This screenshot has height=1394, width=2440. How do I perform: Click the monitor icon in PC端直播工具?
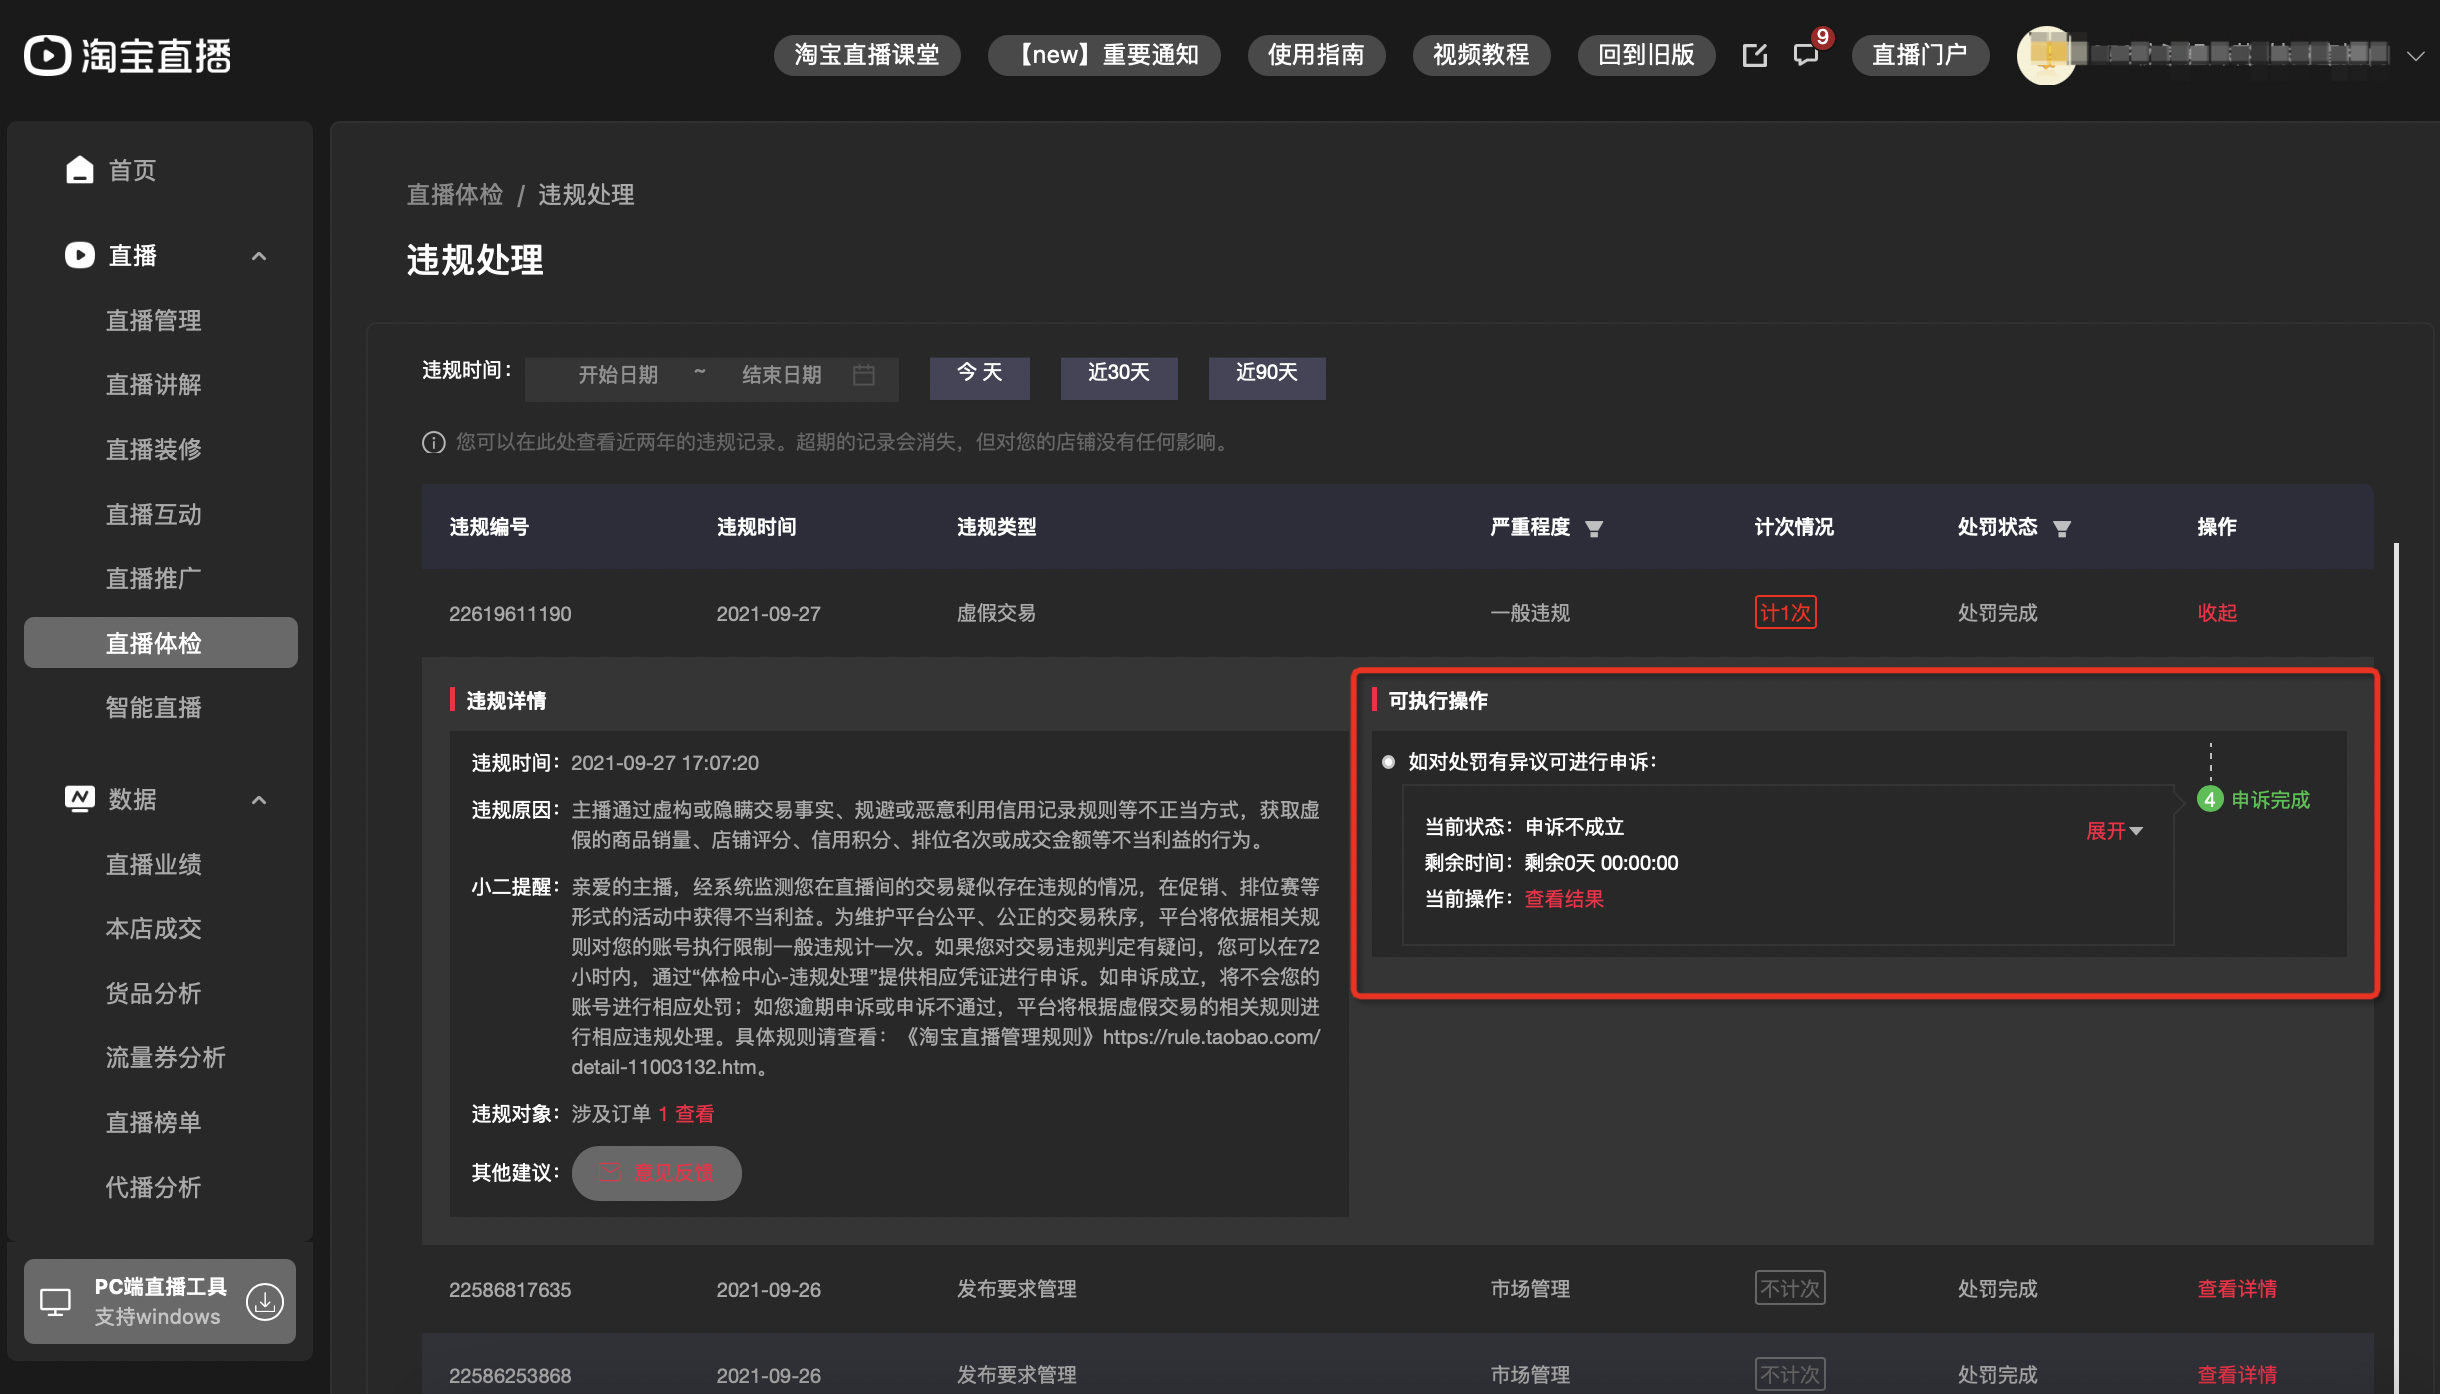tap(55, 1301)
